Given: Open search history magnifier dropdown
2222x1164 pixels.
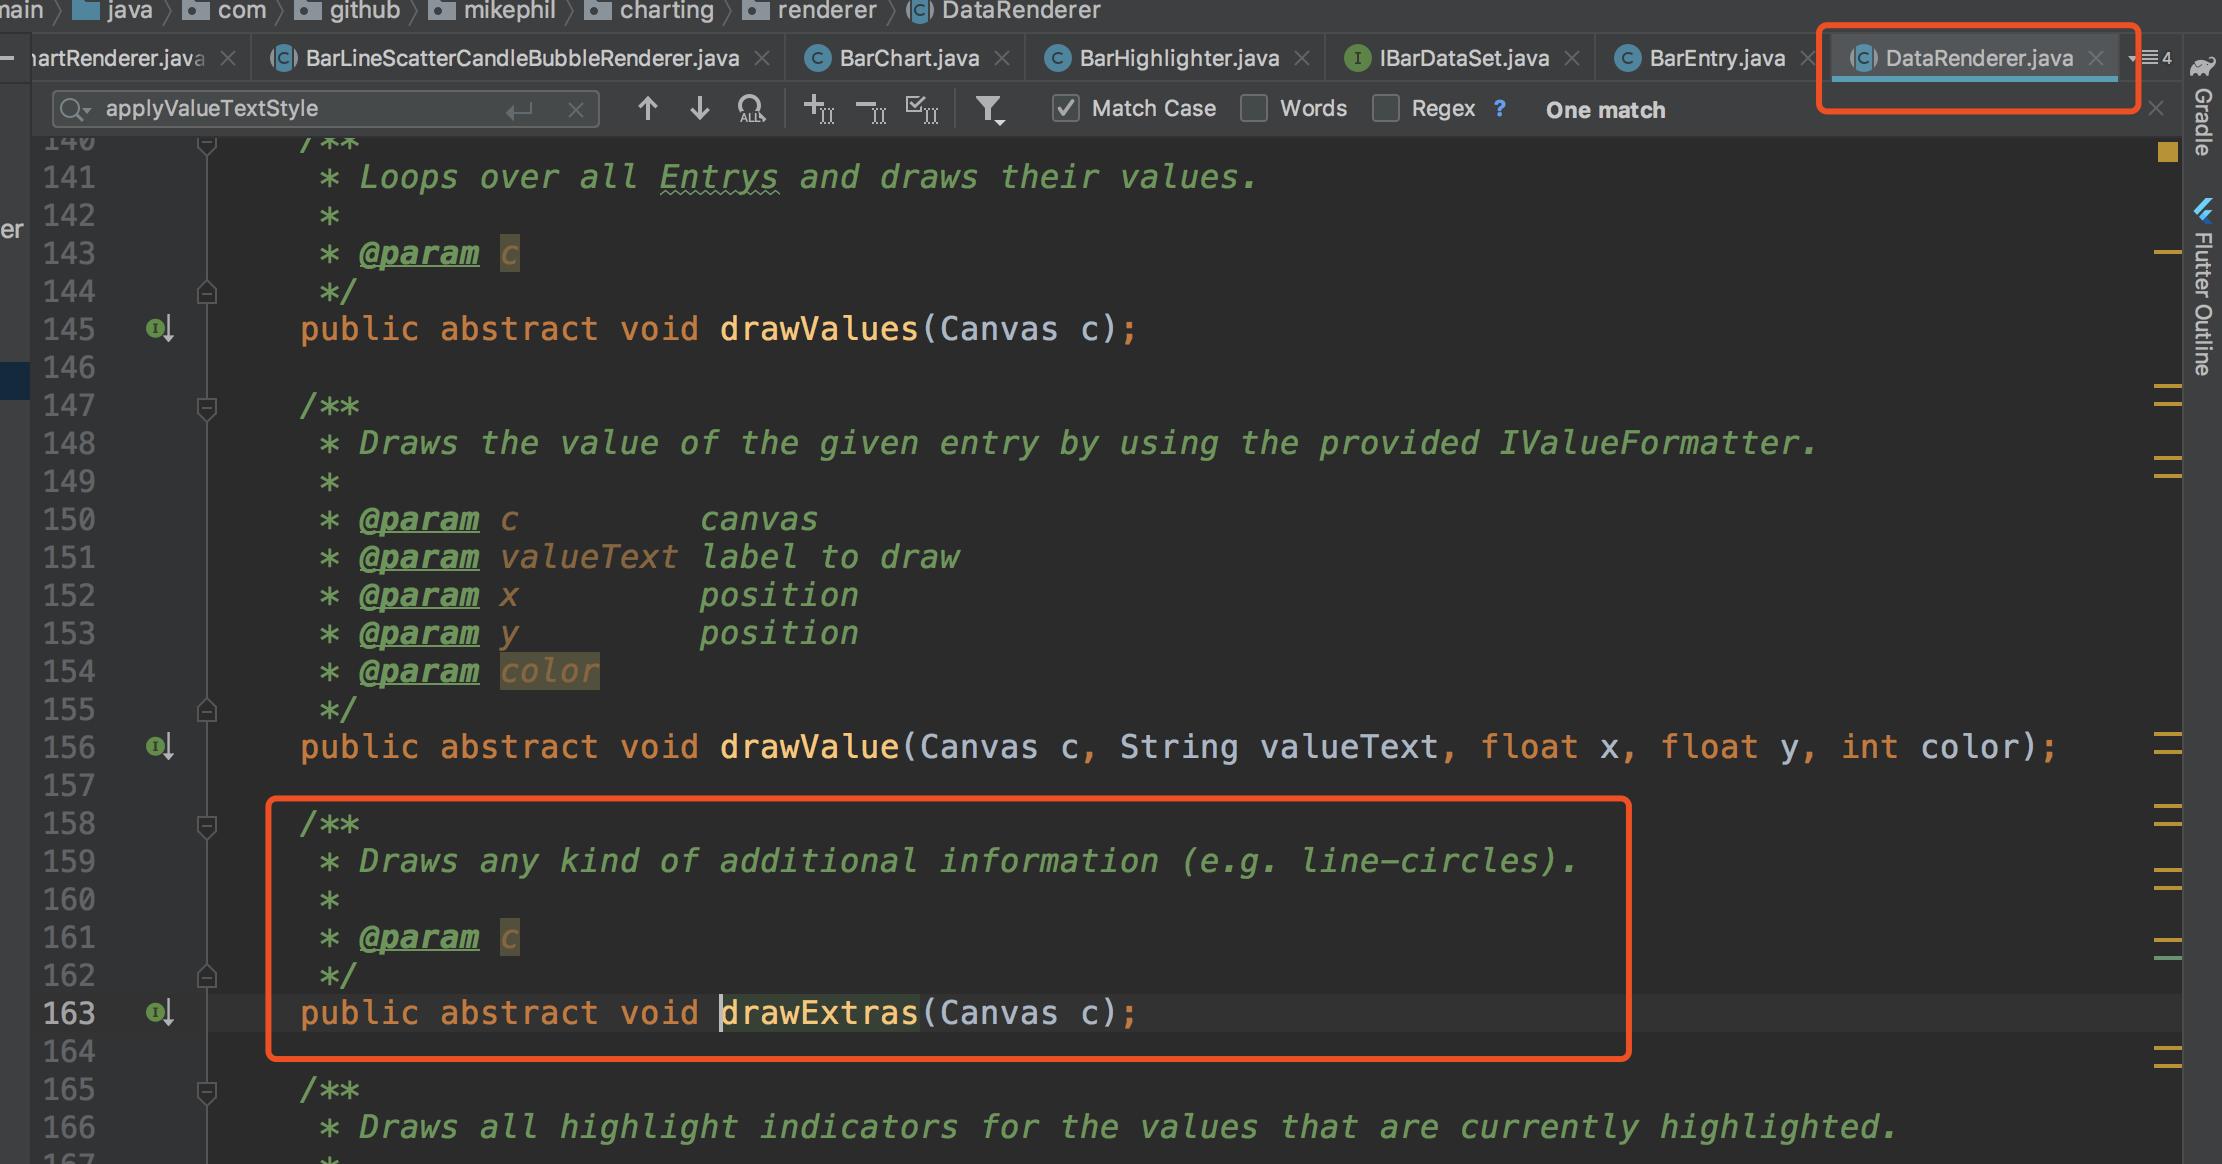Looking at the screenshot, I should pyautogui.click(x=74, y=108).
